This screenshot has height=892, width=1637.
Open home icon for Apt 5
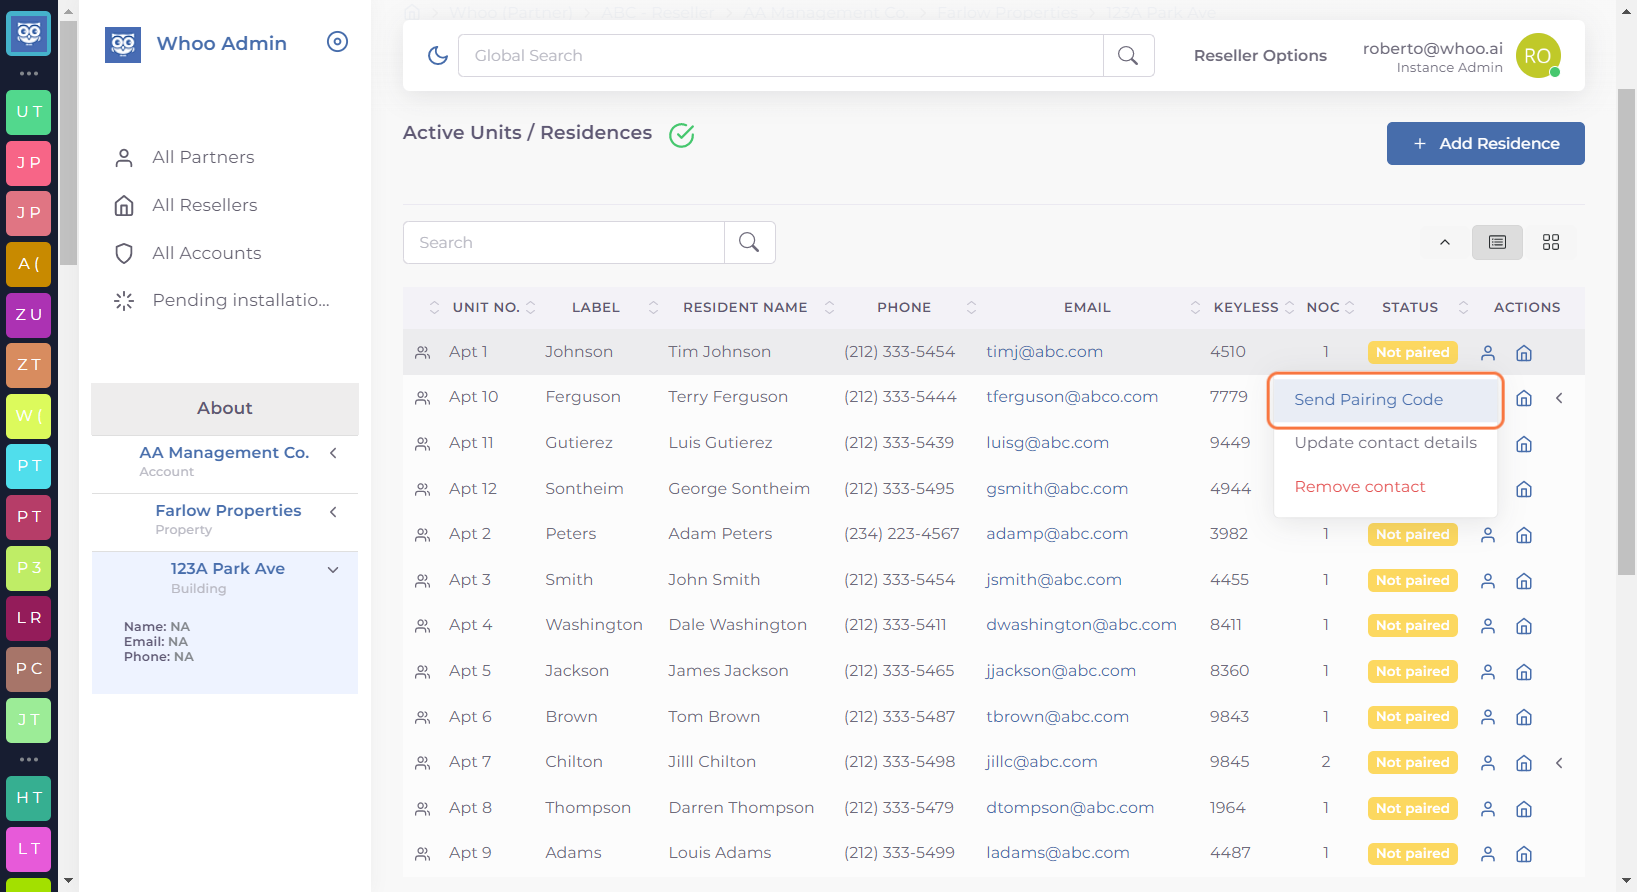pos(1524,672)
